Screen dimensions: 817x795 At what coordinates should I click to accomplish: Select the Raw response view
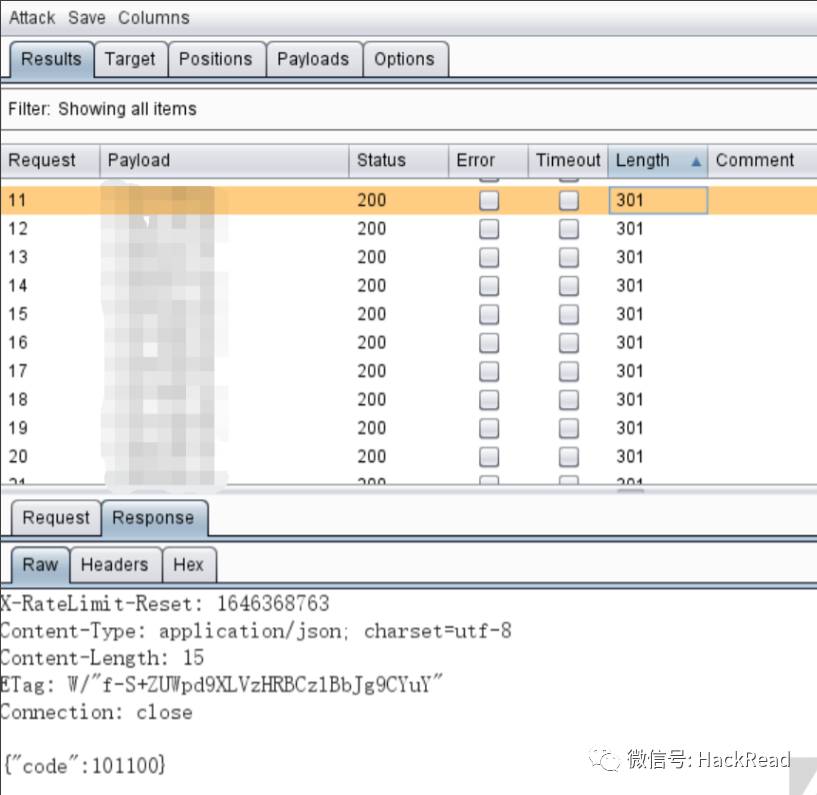[x=38, y=565]
